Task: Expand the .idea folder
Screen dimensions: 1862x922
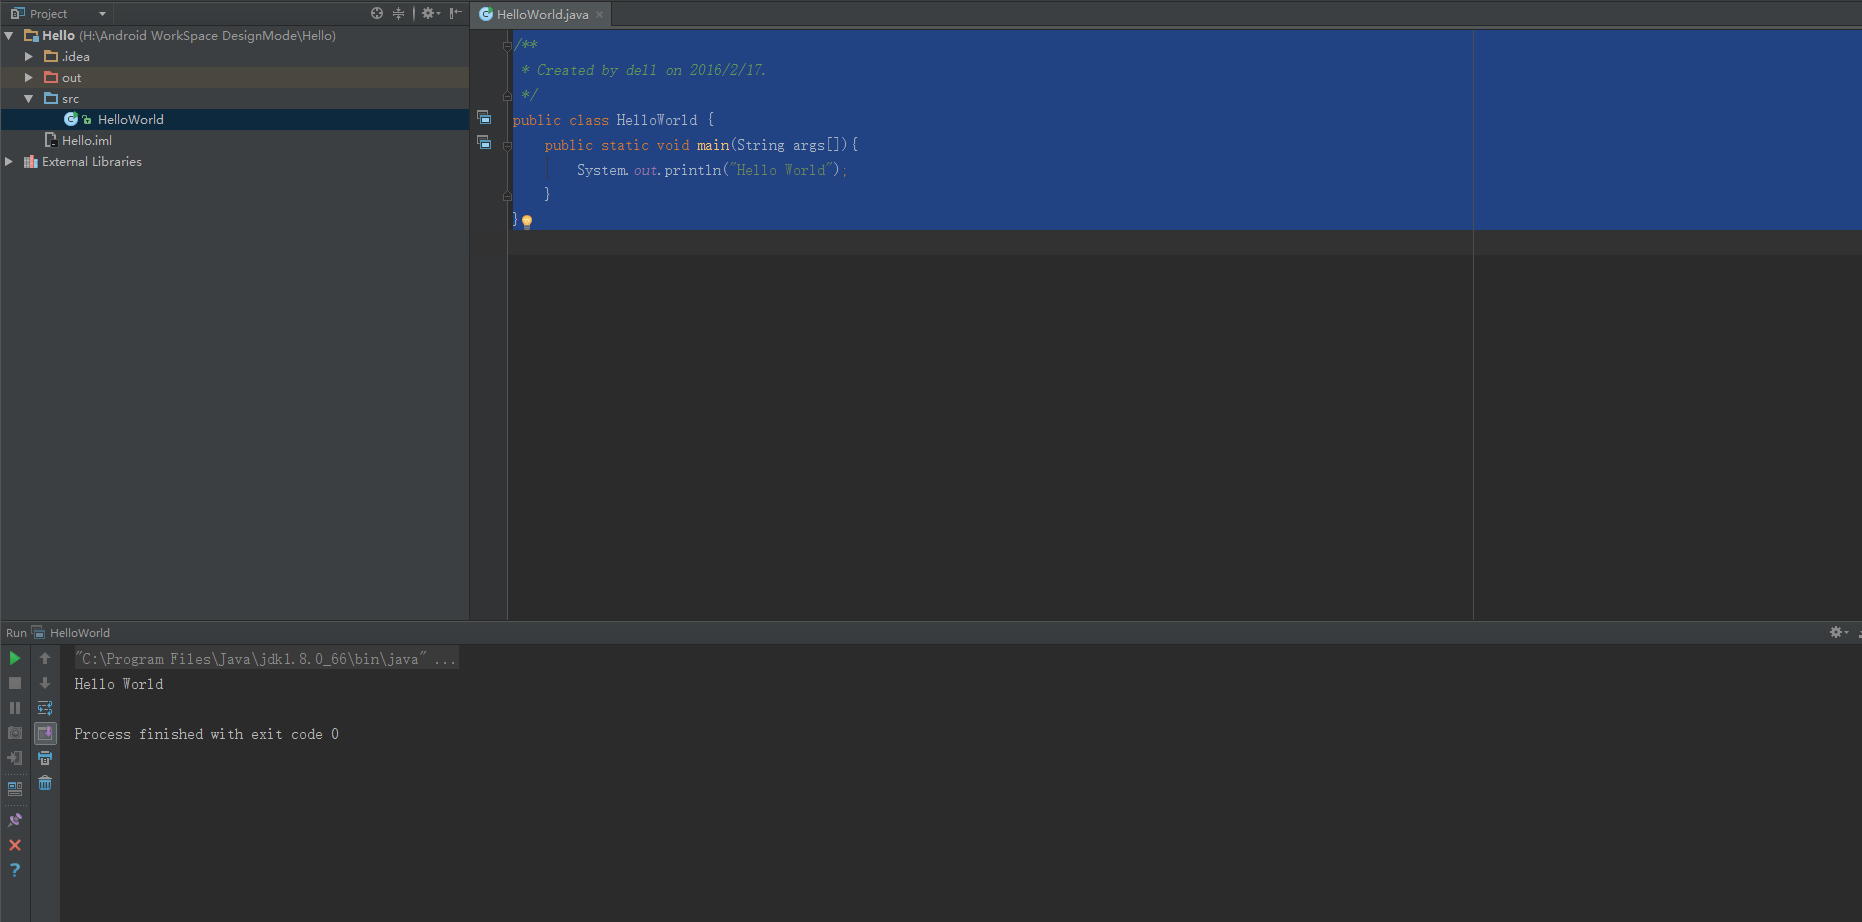Action: coord(29,56)
